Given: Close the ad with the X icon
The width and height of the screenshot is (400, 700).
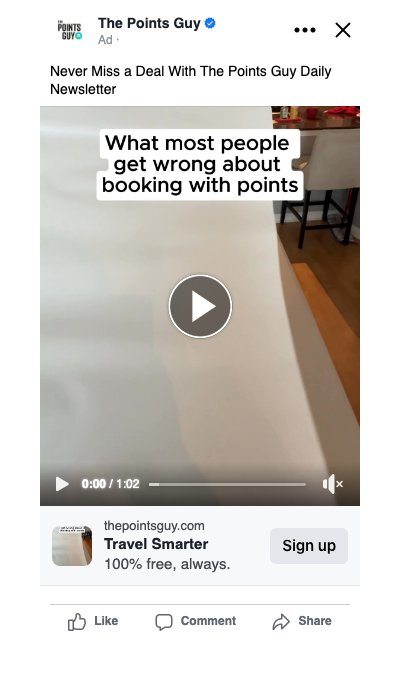Looking at the screenshot, I should (343, 30).
